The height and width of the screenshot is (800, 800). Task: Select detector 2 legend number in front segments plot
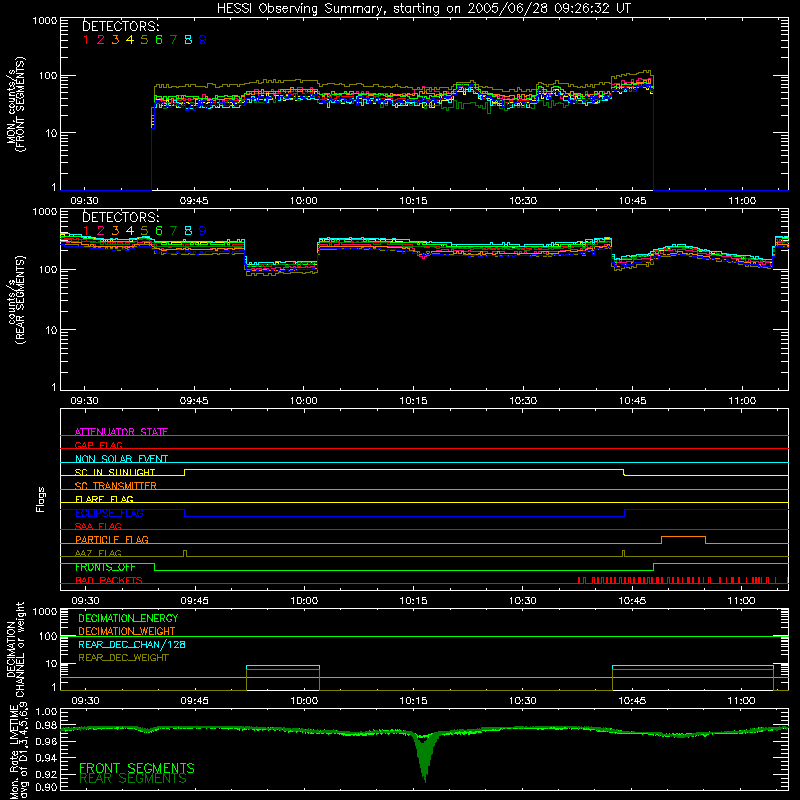pos(101,40)
